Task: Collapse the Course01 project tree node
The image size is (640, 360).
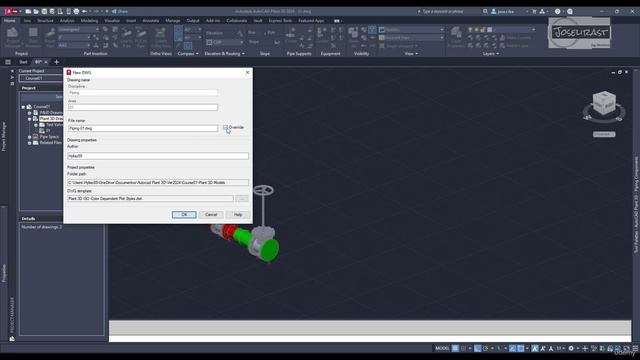Action: (x=23, y=107)
